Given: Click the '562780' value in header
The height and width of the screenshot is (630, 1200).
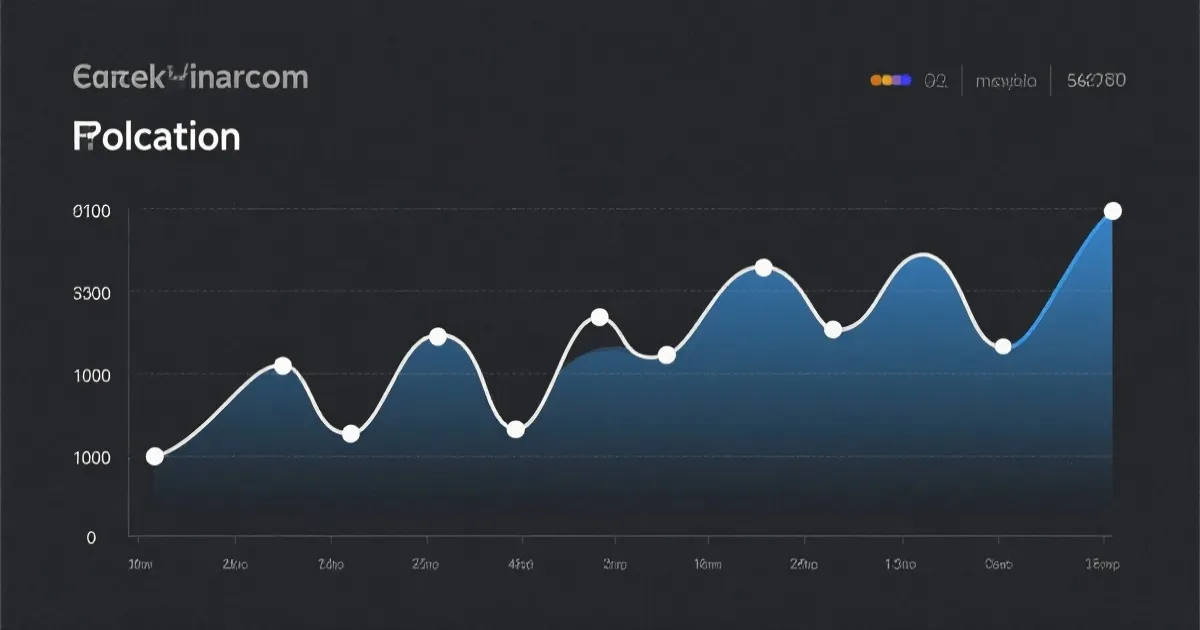Looking at the screenshot, I should pos(1096,81).
